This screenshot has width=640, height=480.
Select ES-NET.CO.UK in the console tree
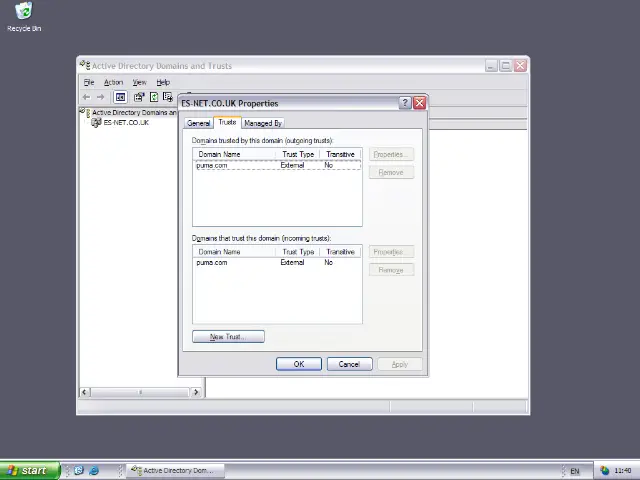(x=126, y=122)
